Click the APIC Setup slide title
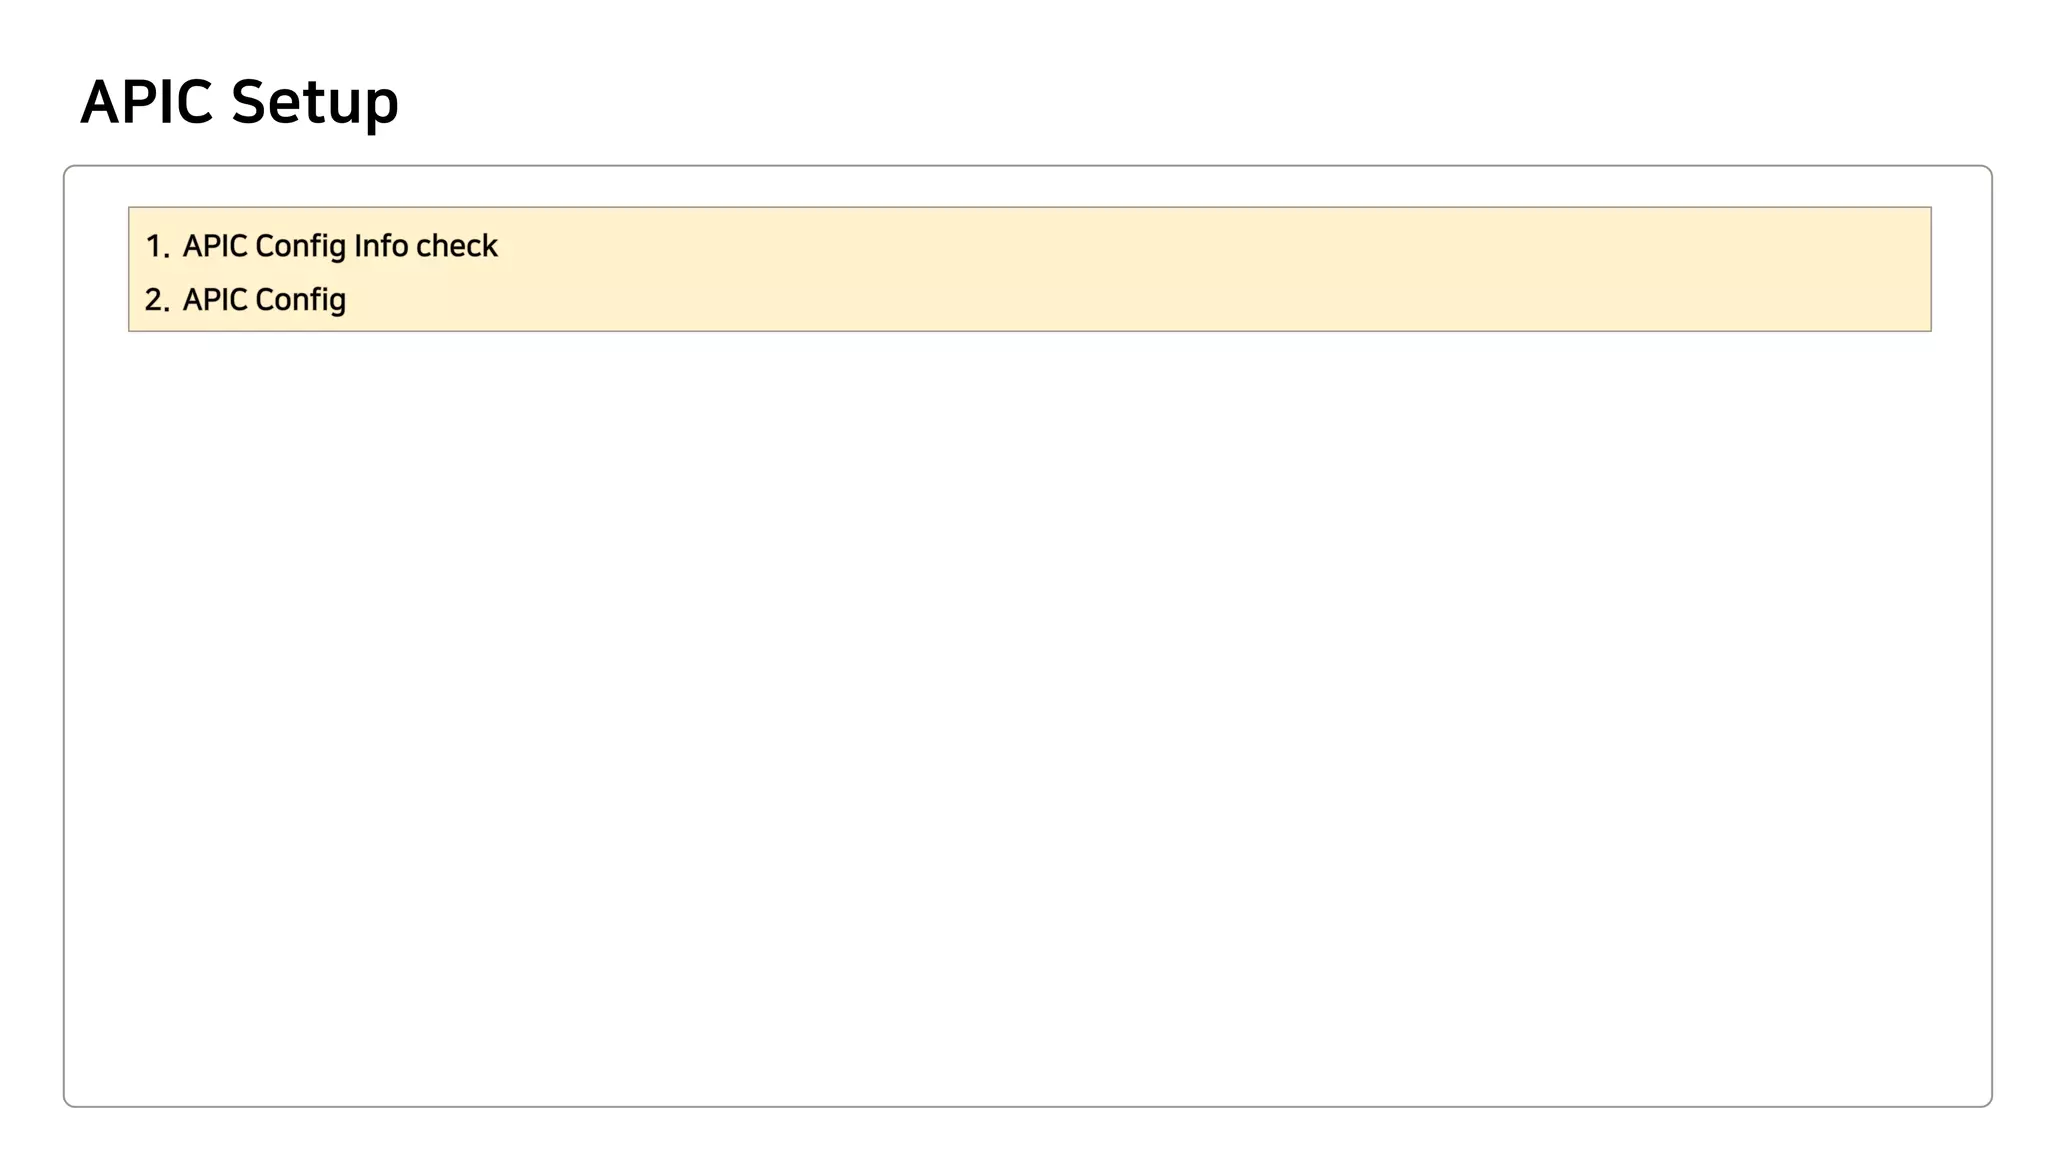The height and width of the screenshot is (1152, 2048). coord(239,102)
